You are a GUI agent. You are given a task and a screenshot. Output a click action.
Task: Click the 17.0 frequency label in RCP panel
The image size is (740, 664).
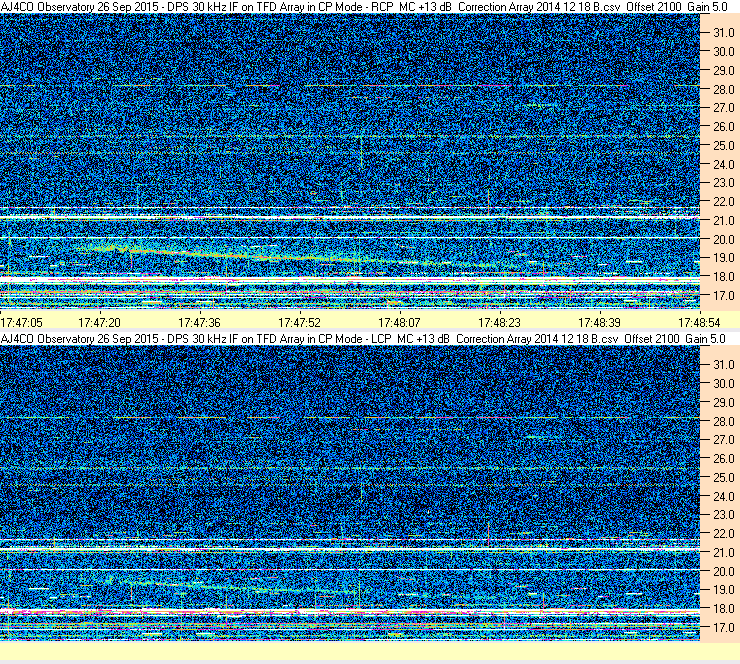723,296
